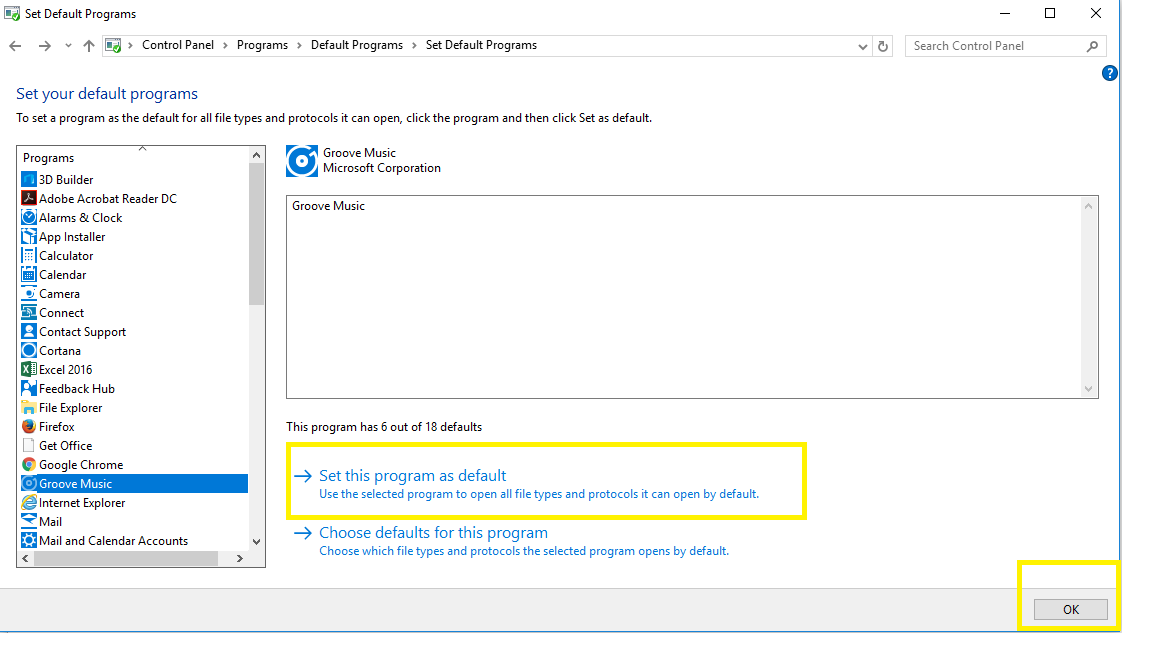
Task: Expand the chevron after Control Panel breadcrumb
Action: click(225, 46)
